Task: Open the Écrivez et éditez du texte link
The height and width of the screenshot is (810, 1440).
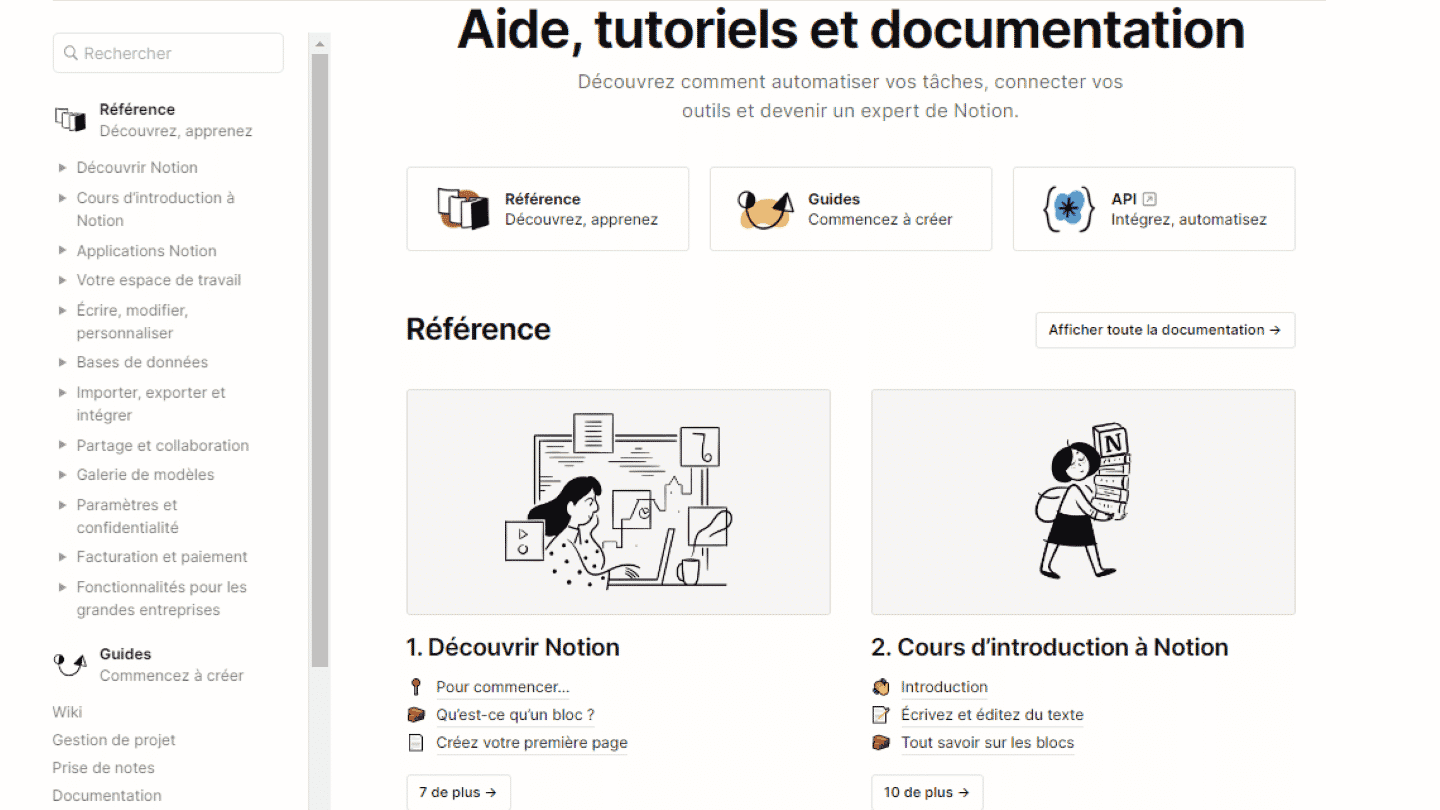Action: click(x=992, y=715)
